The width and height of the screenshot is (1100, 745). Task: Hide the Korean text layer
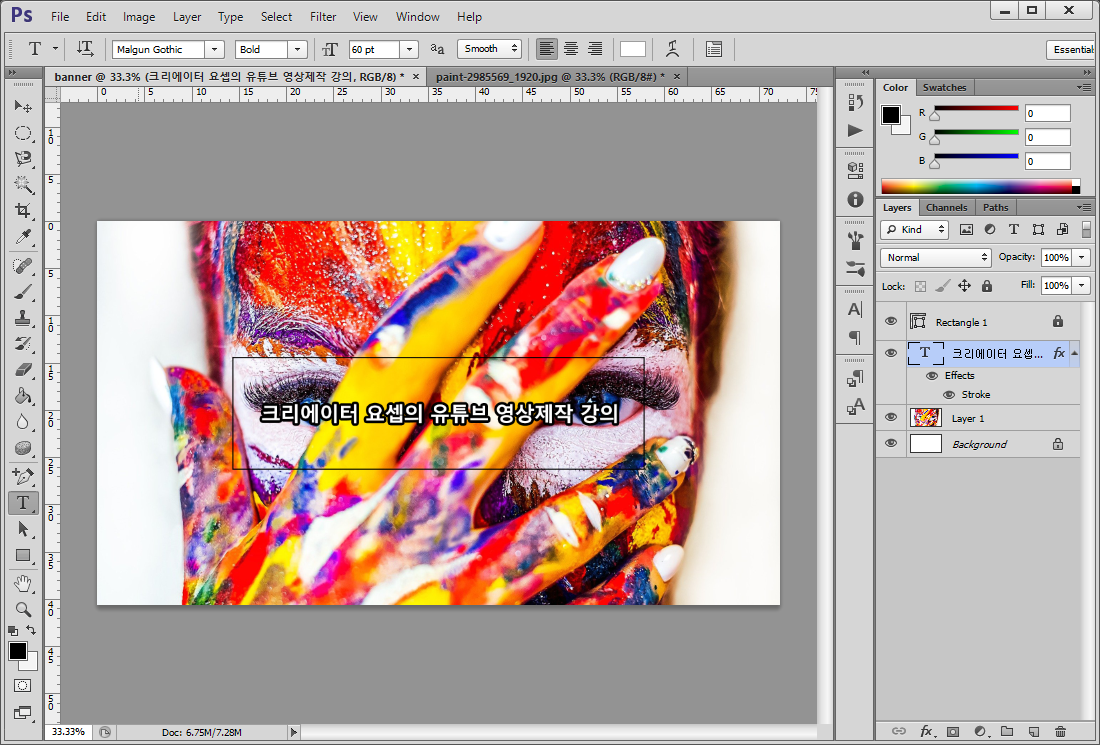[x=891, y=353]
